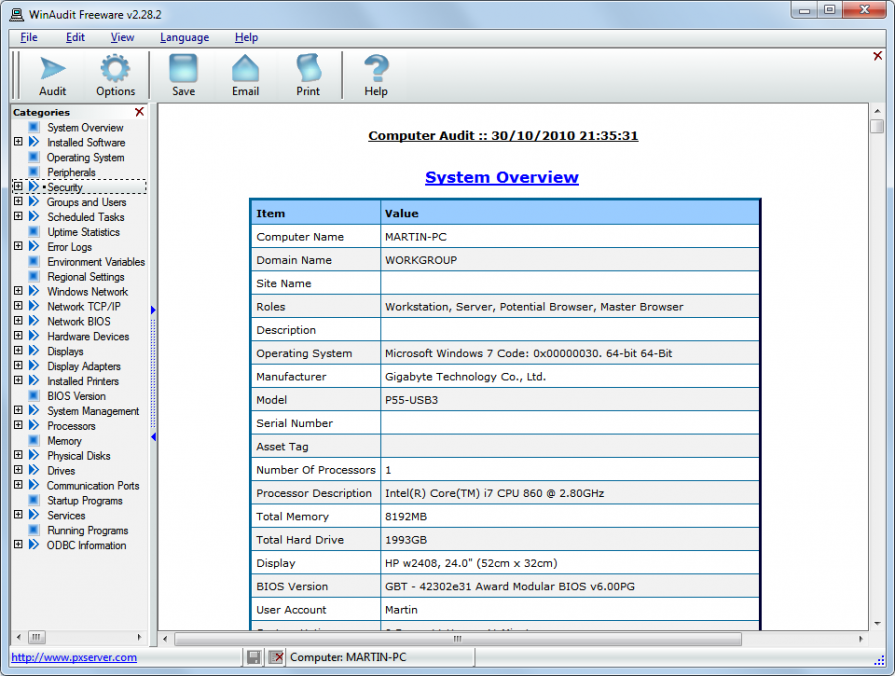
Task: Toggle the blue arrow on report's right edge
Action: 153,311
